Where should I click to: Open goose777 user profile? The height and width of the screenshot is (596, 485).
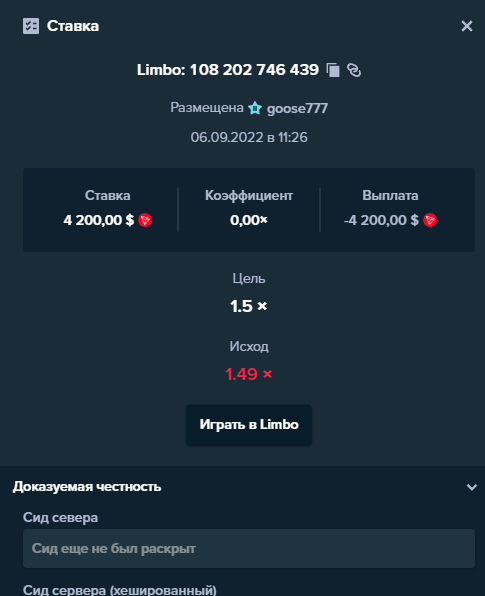297,109
